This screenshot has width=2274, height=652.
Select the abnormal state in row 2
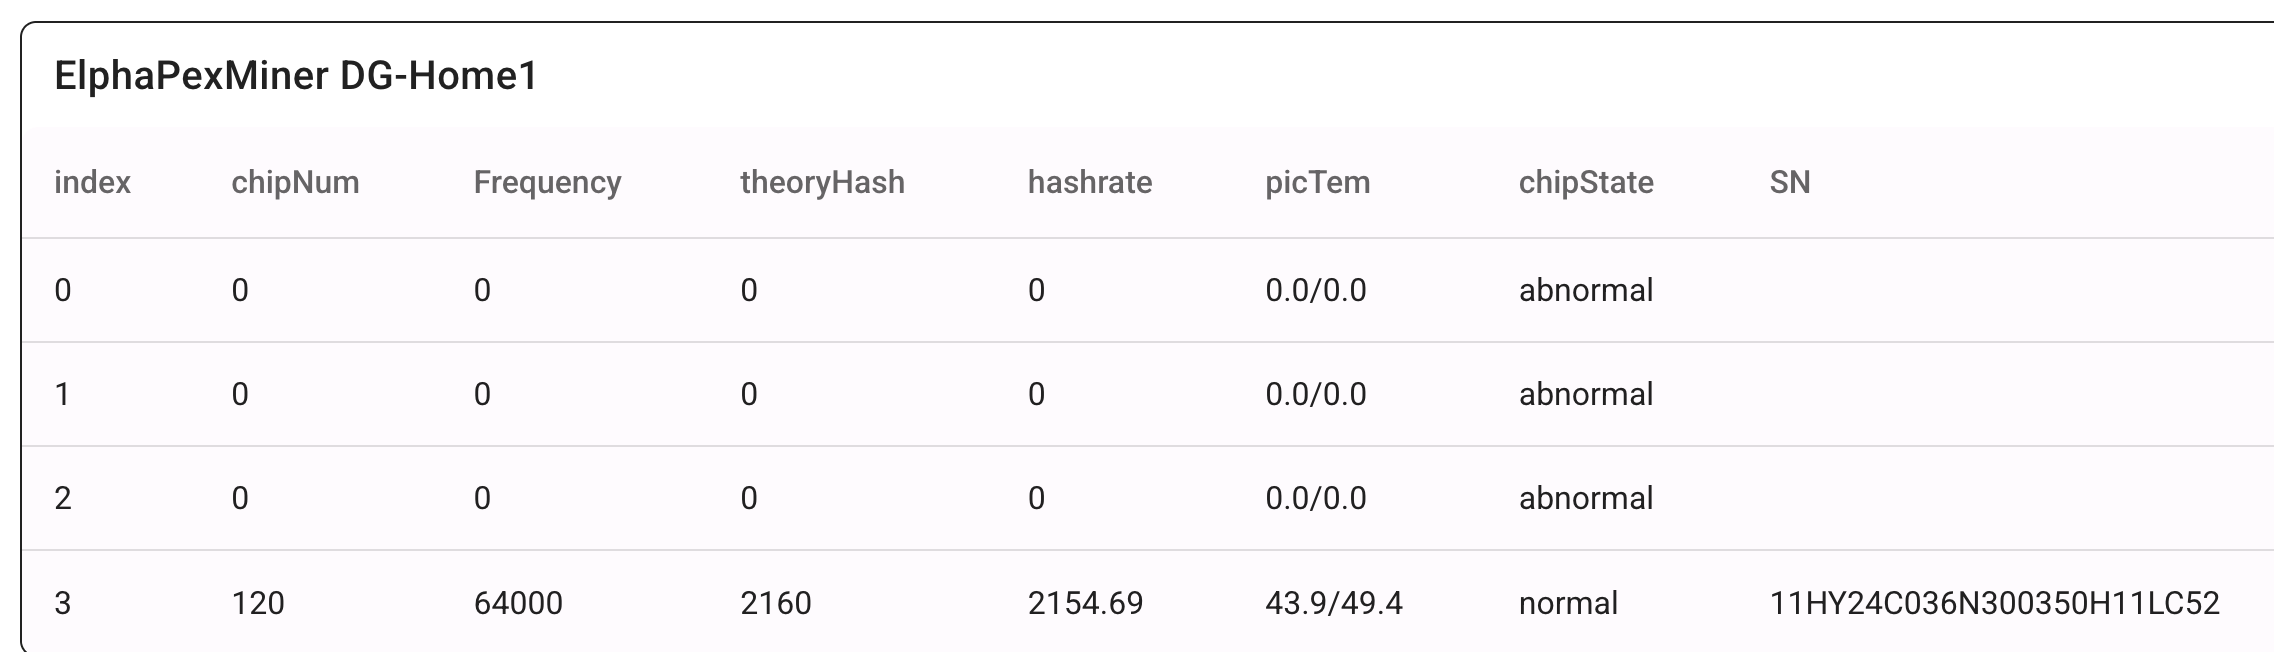[1586, 498]
